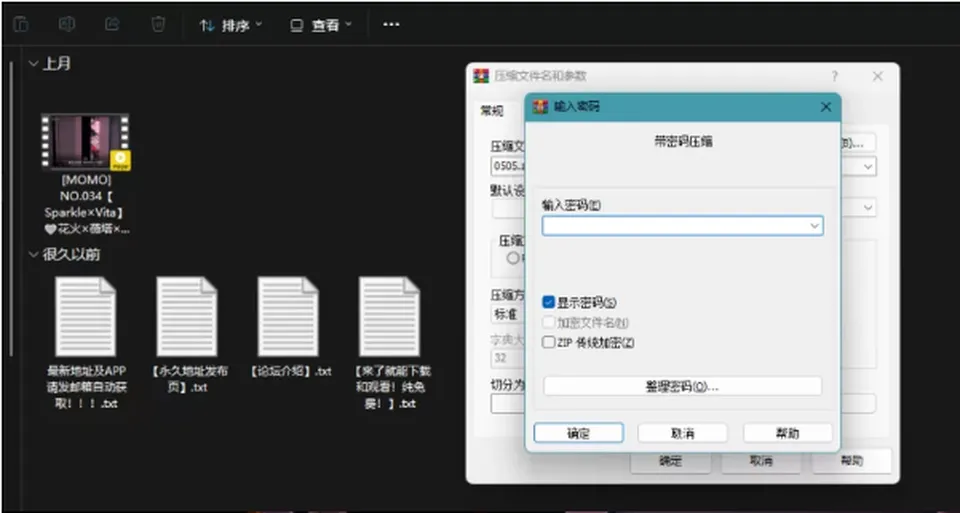Uncheck the 显示密码 checkbox
Image resolution: width=960 pixels, height=513 pixels.
[x=549, y=302]
